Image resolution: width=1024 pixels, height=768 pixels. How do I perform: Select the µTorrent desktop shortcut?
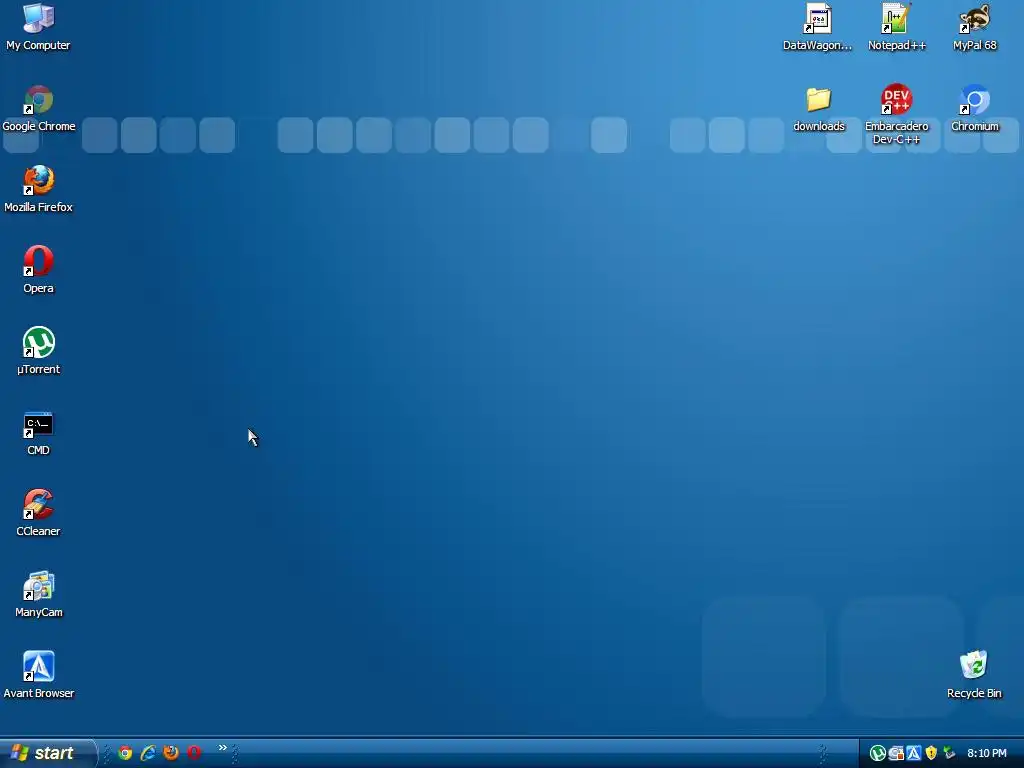39,351
